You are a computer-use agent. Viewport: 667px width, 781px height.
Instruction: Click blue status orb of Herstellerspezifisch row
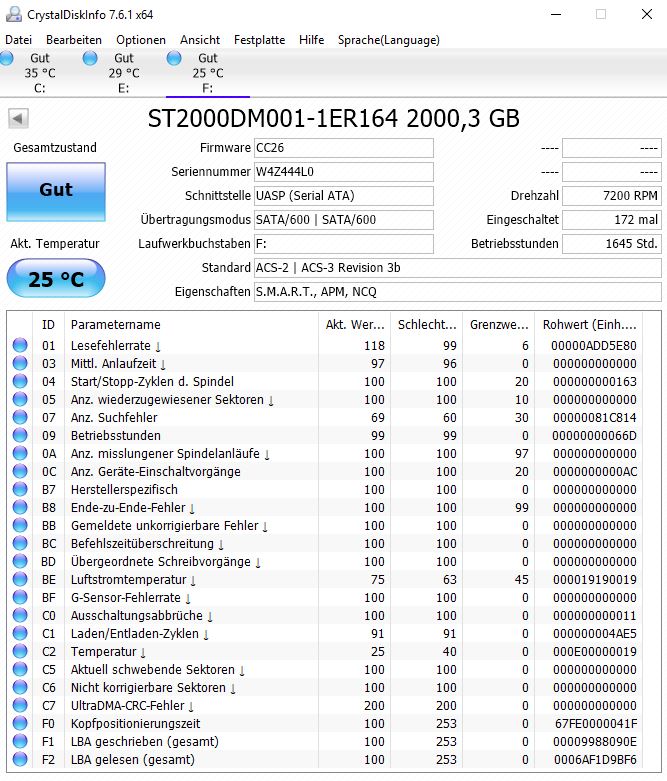[20, 489]
